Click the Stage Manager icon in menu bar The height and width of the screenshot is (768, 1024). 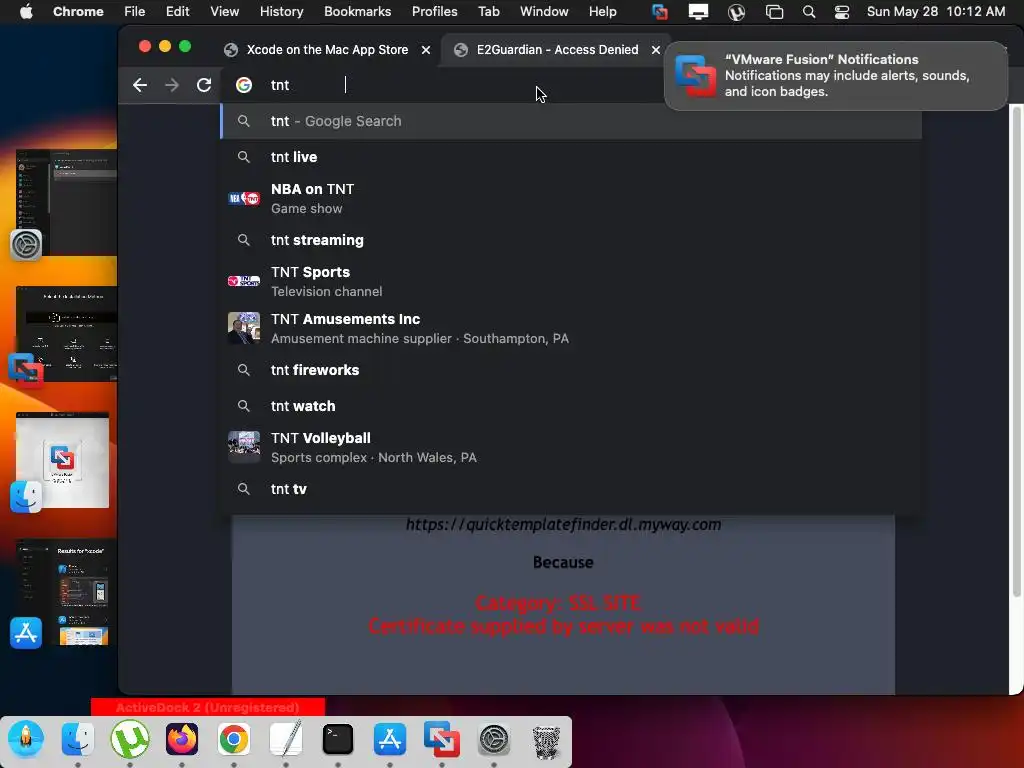[x=775, y=12]
